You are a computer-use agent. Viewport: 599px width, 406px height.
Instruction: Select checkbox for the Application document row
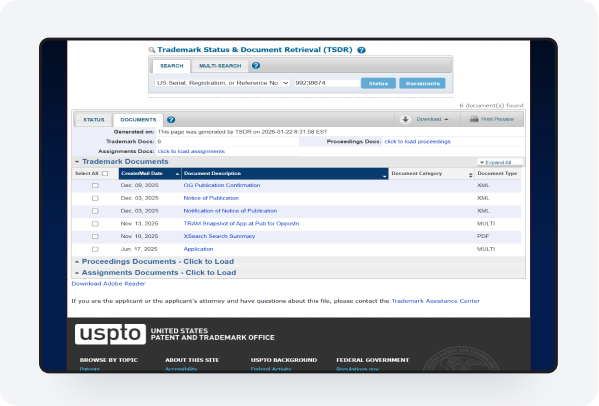[95, 249]
